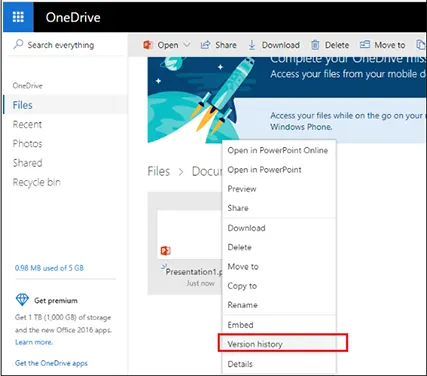
Task: Choose Download in context menu
Action: pos(246,228)
